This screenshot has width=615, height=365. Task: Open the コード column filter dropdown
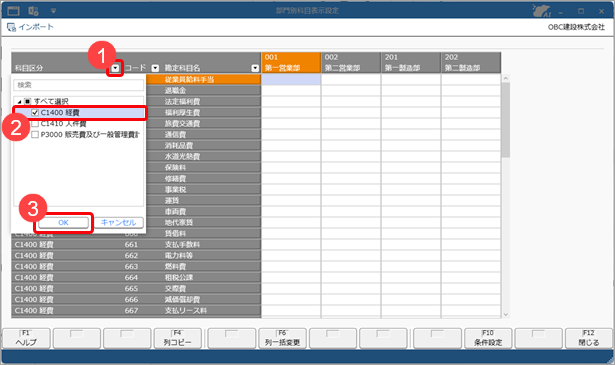pyautogui.click(x=155, y=68)
